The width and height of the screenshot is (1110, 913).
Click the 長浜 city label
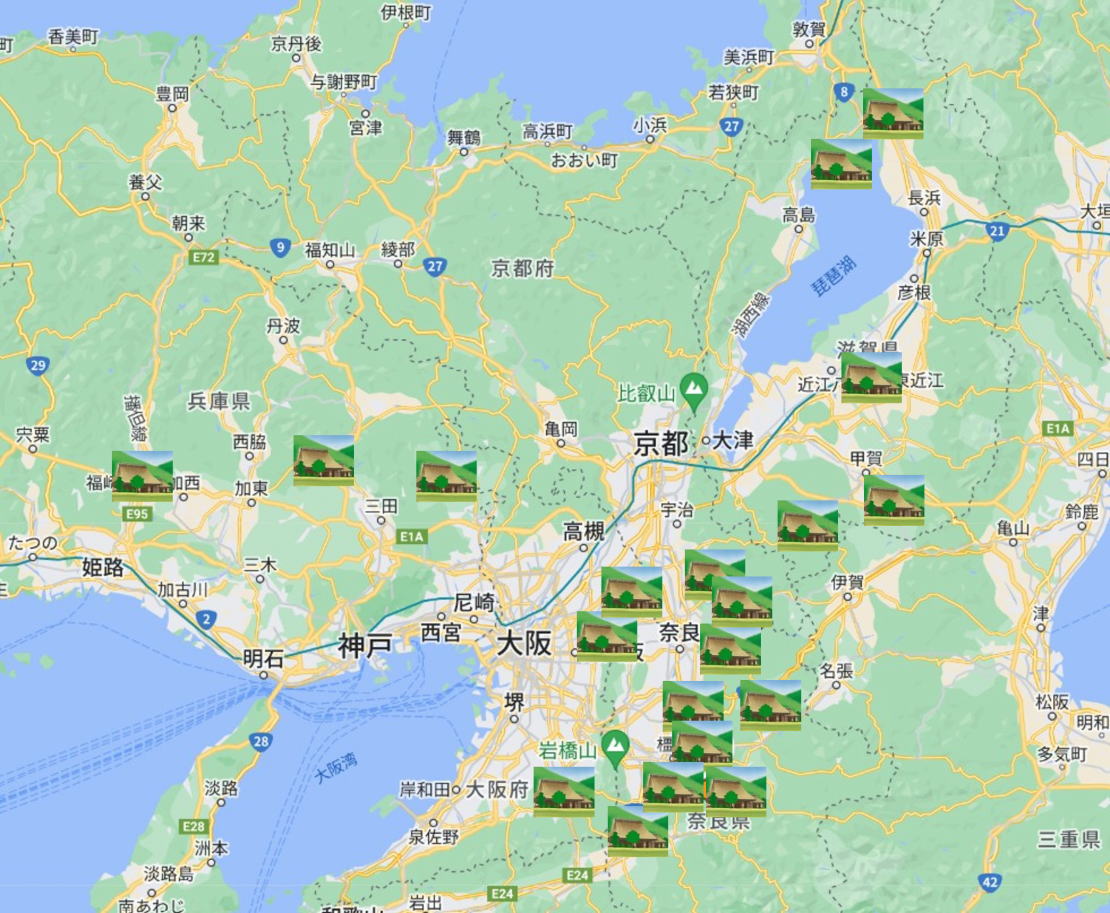pyautogui.click(x=924, y=197)
